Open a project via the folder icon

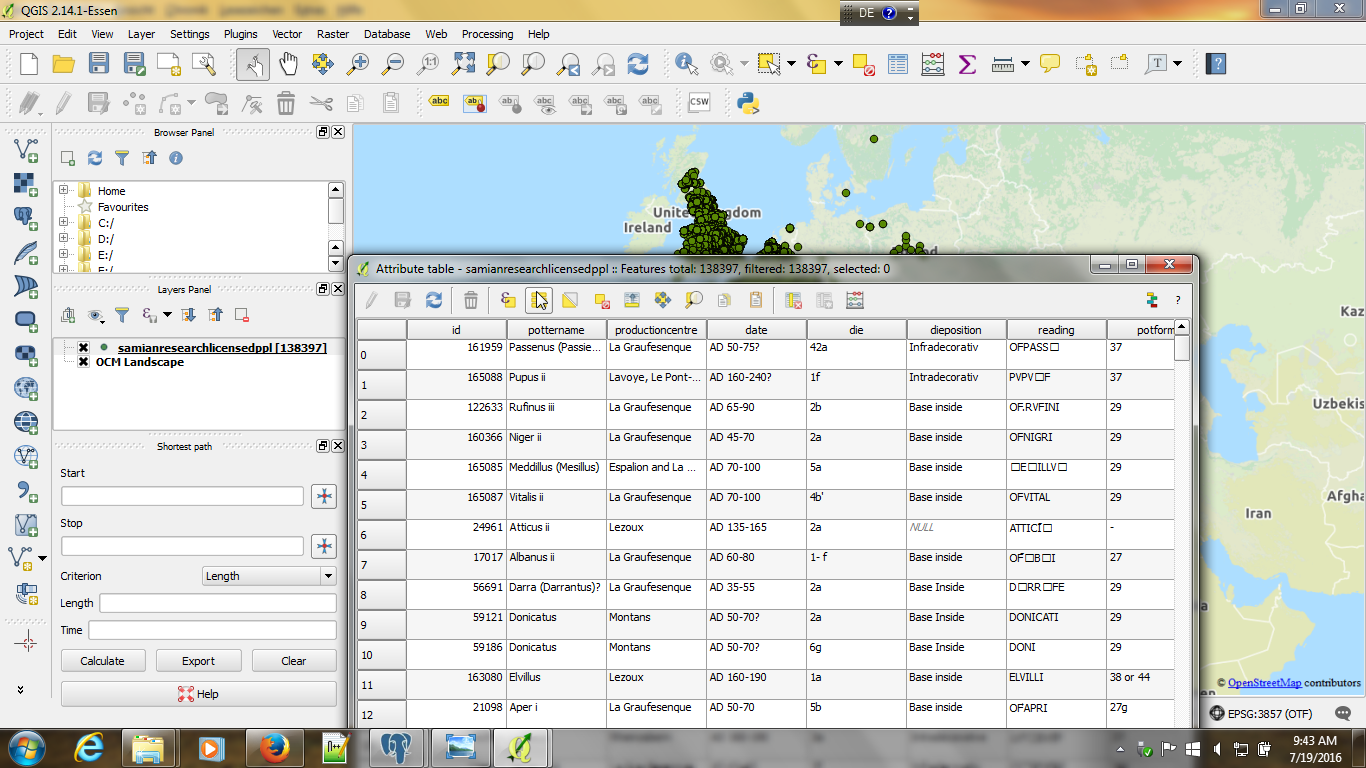(x=63, y=64)
